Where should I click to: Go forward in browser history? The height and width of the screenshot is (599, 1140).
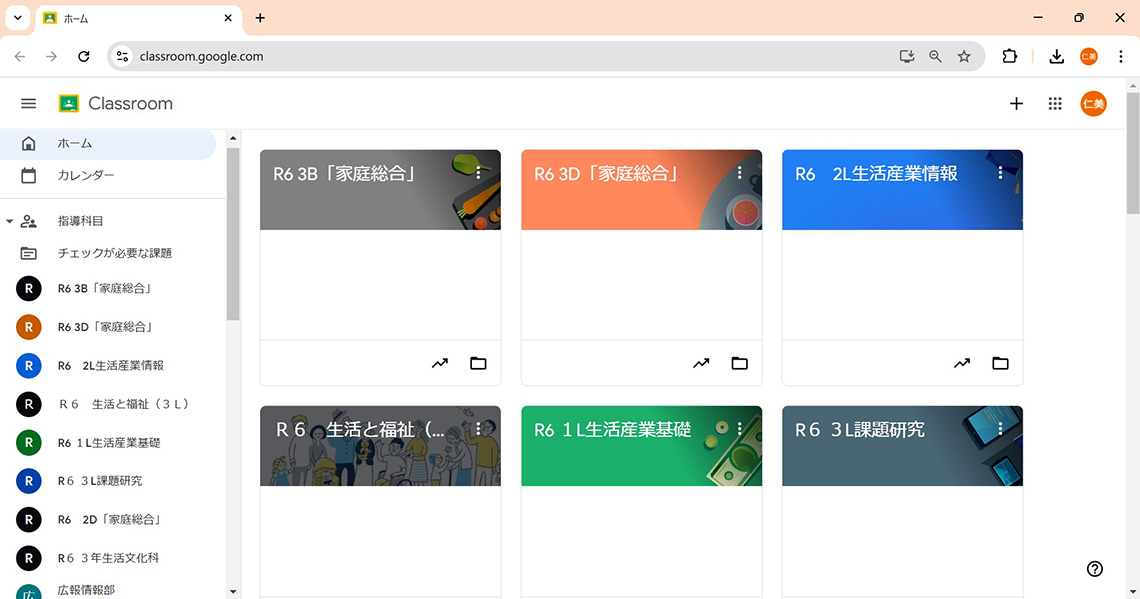tap(52, 57)
